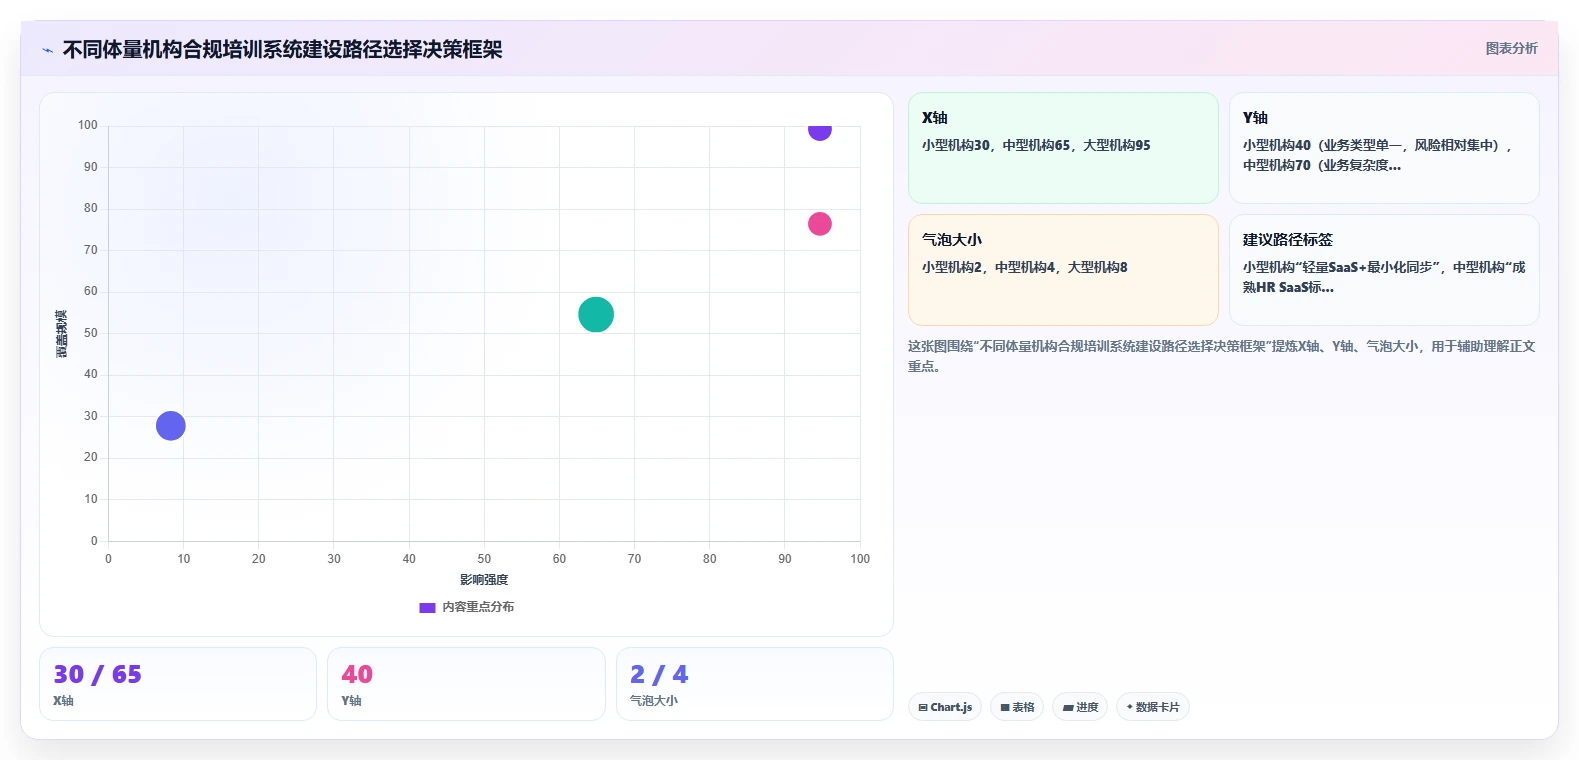Open the X轴 info card
Viewport: 1579px width, 760px height.
[x=1063, y=148]
